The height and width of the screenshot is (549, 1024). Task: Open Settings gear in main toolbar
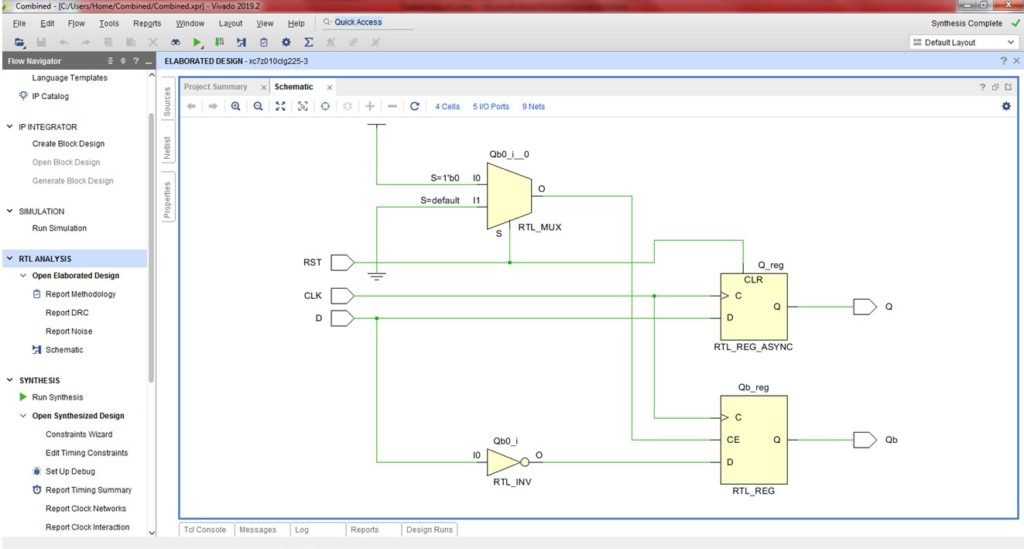(x=286, y=42)
